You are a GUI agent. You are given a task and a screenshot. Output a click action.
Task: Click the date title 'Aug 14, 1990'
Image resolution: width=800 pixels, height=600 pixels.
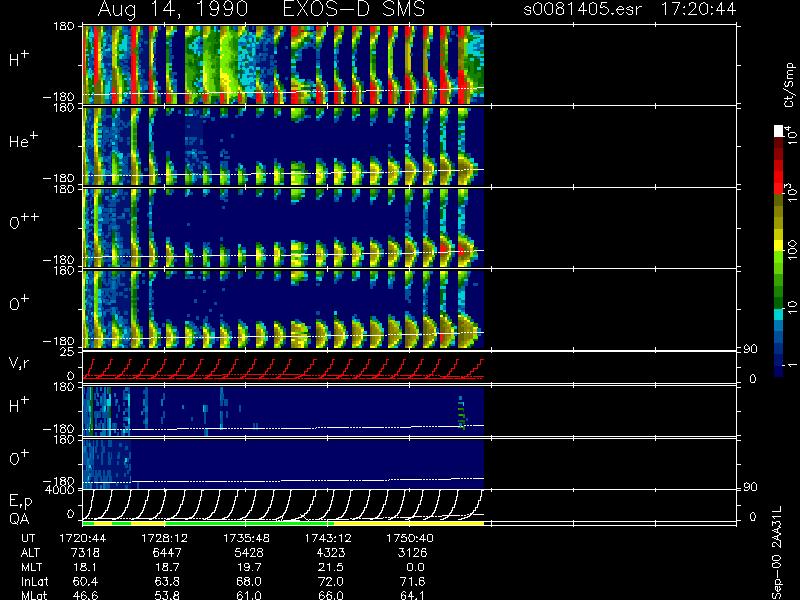tap(173, 9)
